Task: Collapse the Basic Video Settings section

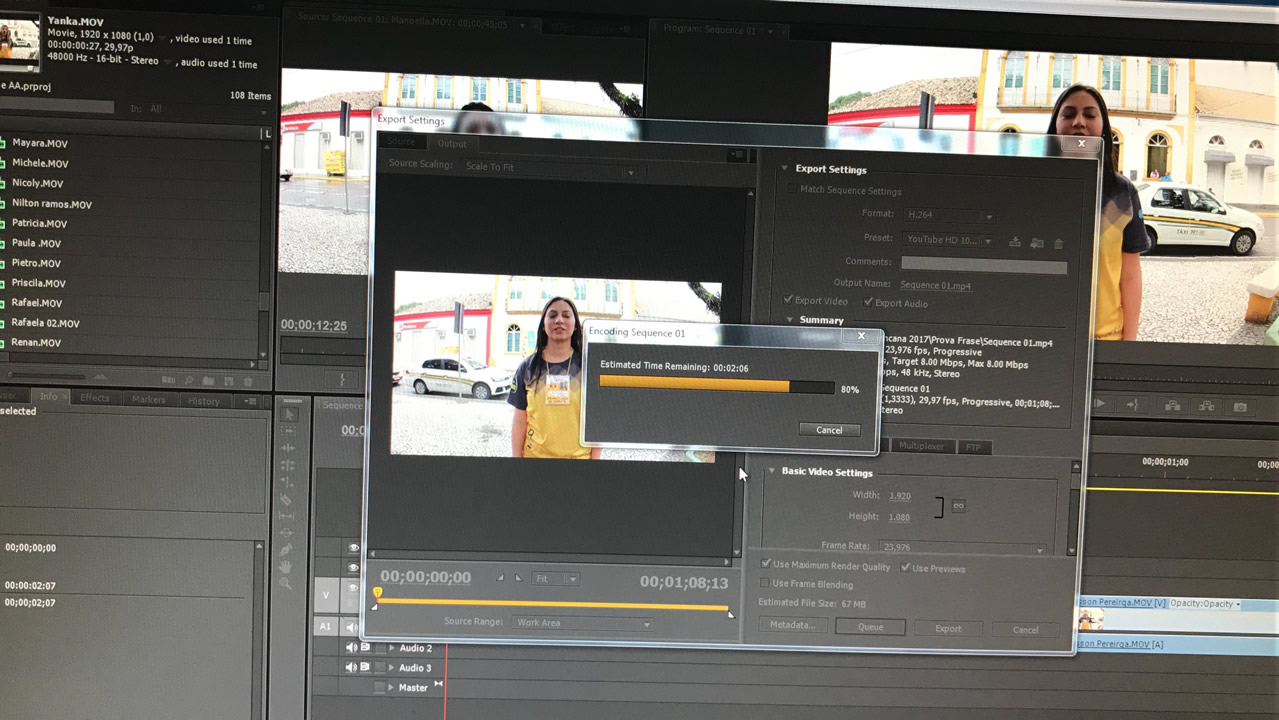Action: click(x=771, y=471)
